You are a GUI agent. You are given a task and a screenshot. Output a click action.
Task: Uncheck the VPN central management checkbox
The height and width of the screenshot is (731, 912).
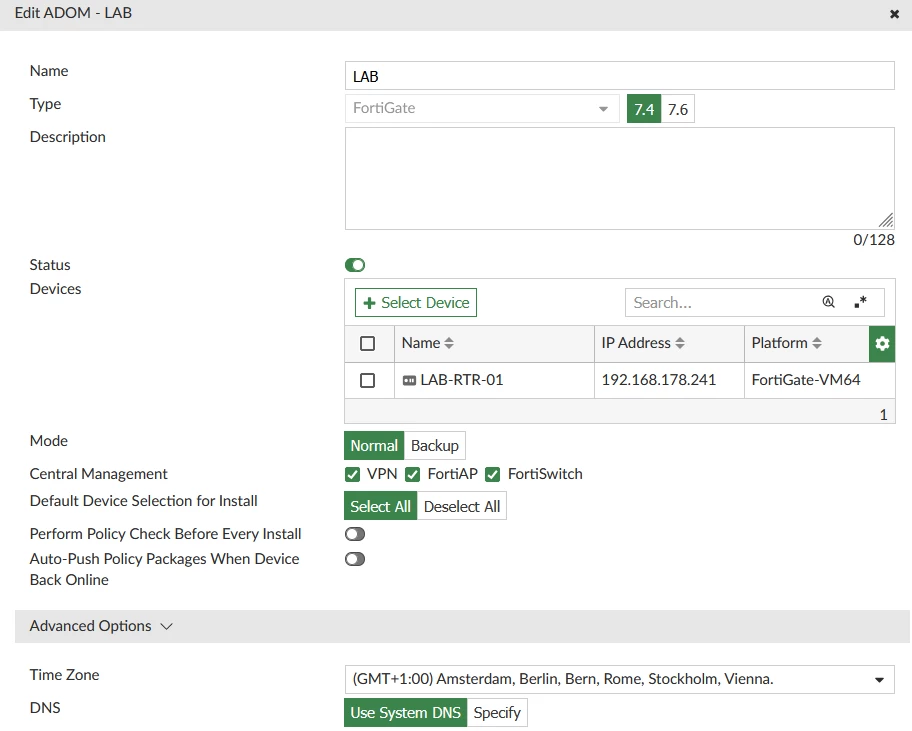[x=352, y=475]
